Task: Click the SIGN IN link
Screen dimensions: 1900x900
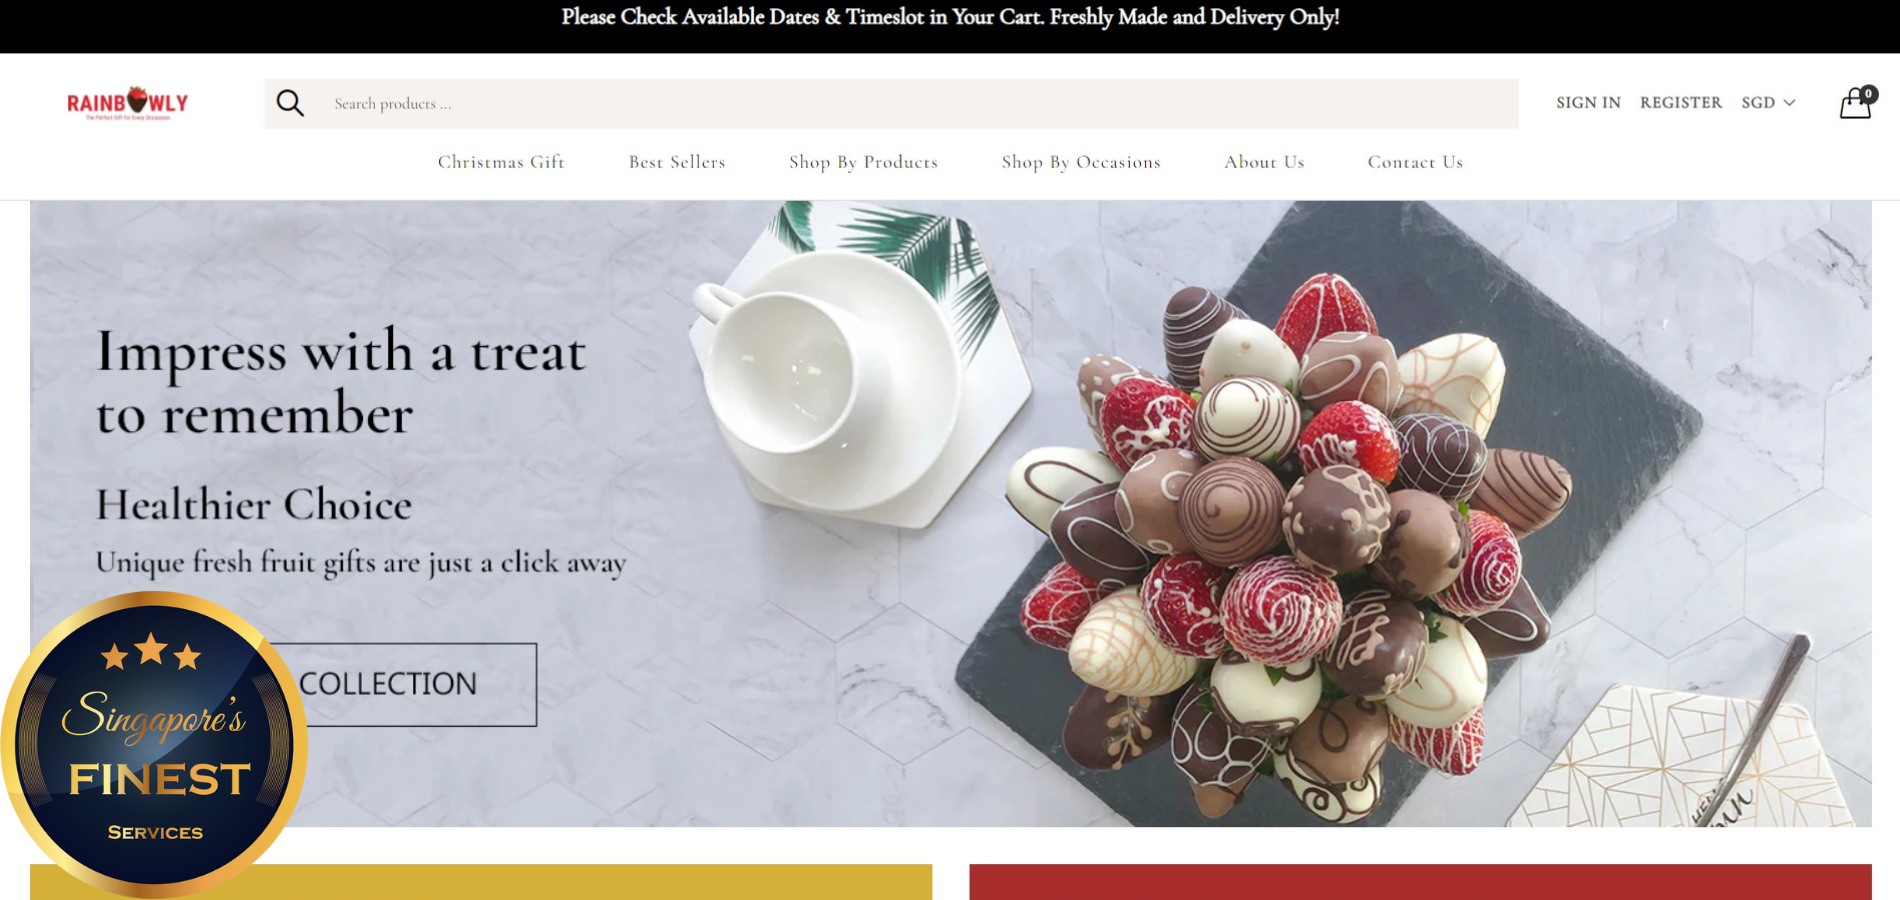Action: (x=1588, y=102)
